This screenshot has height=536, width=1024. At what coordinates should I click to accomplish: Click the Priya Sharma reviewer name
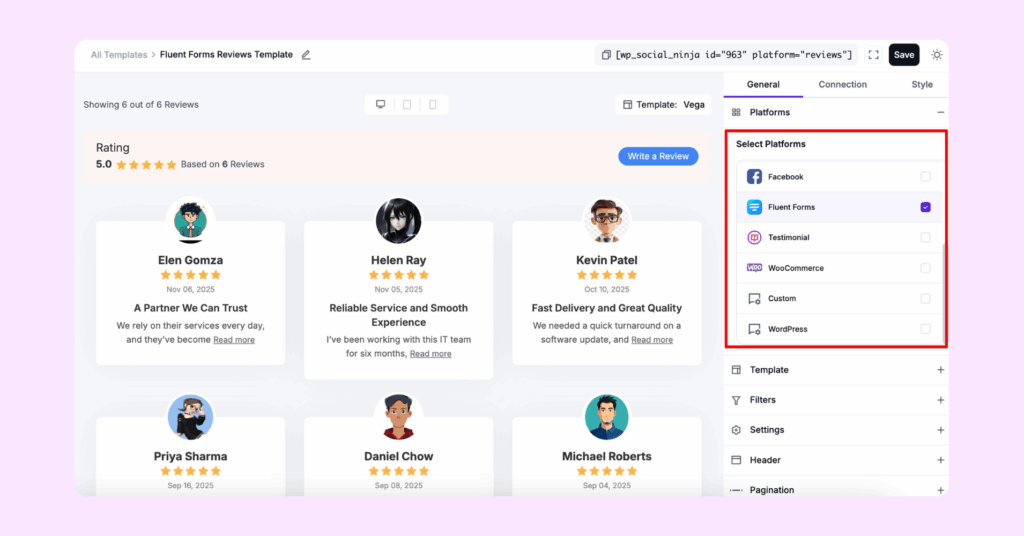pos(191,456)
